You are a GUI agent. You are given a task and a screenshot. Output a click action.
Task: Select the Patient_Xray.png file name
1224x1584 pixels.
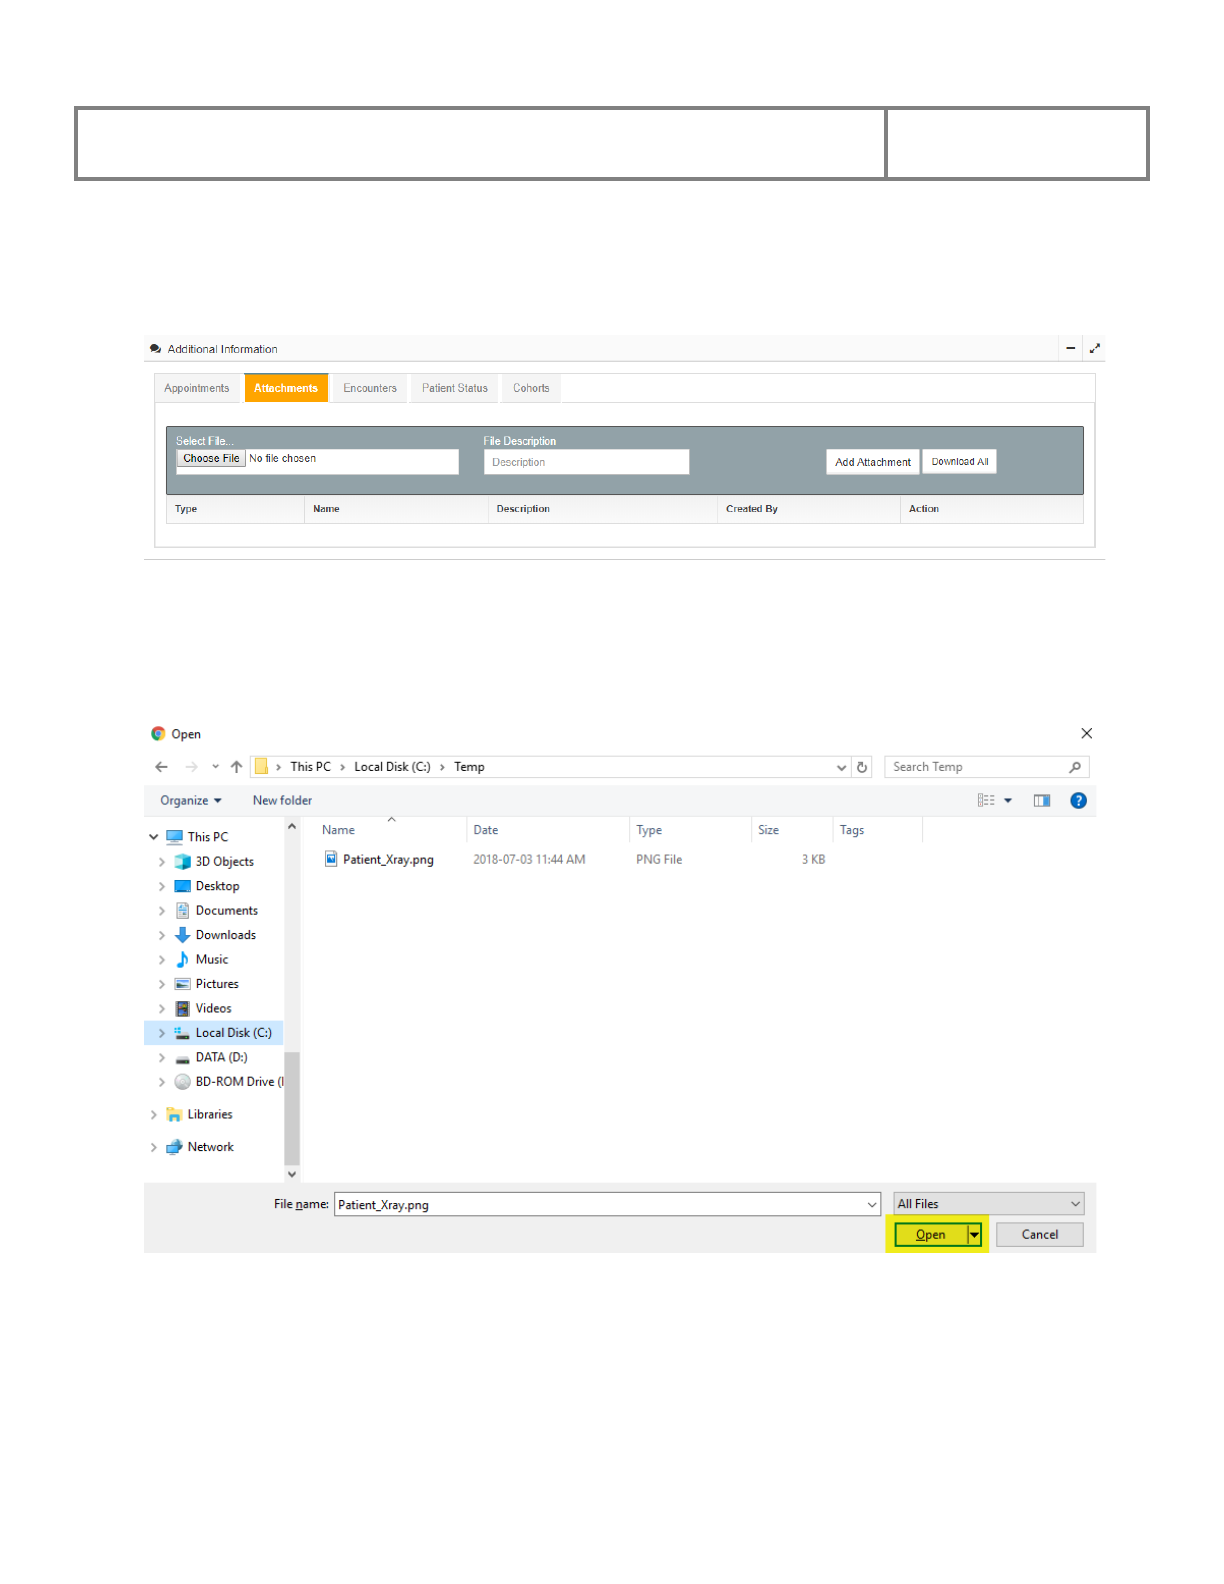coord(388,859)
